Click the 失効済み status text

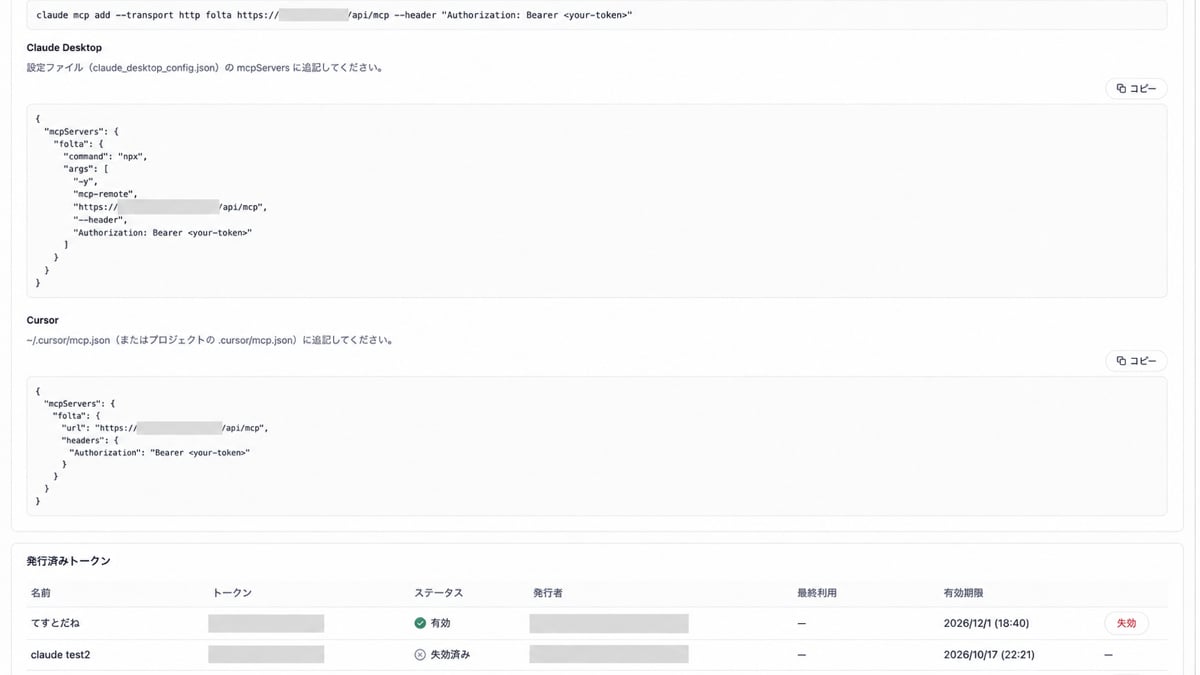(x=450, y=654)
